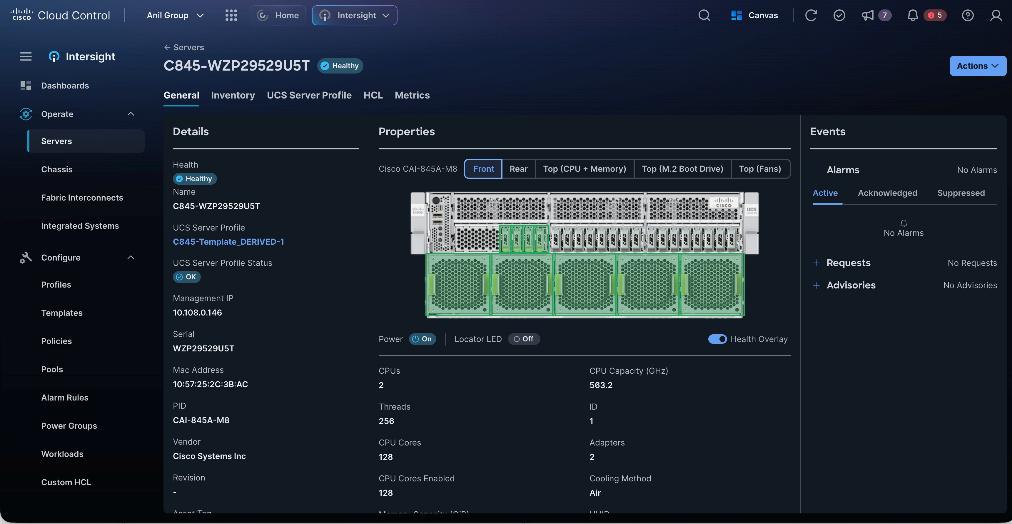Image resolution: width=1012 pixels, height=524 pixels.
Task: Show Top (CPU + Memory) view
Action: [x=585, y=169]
